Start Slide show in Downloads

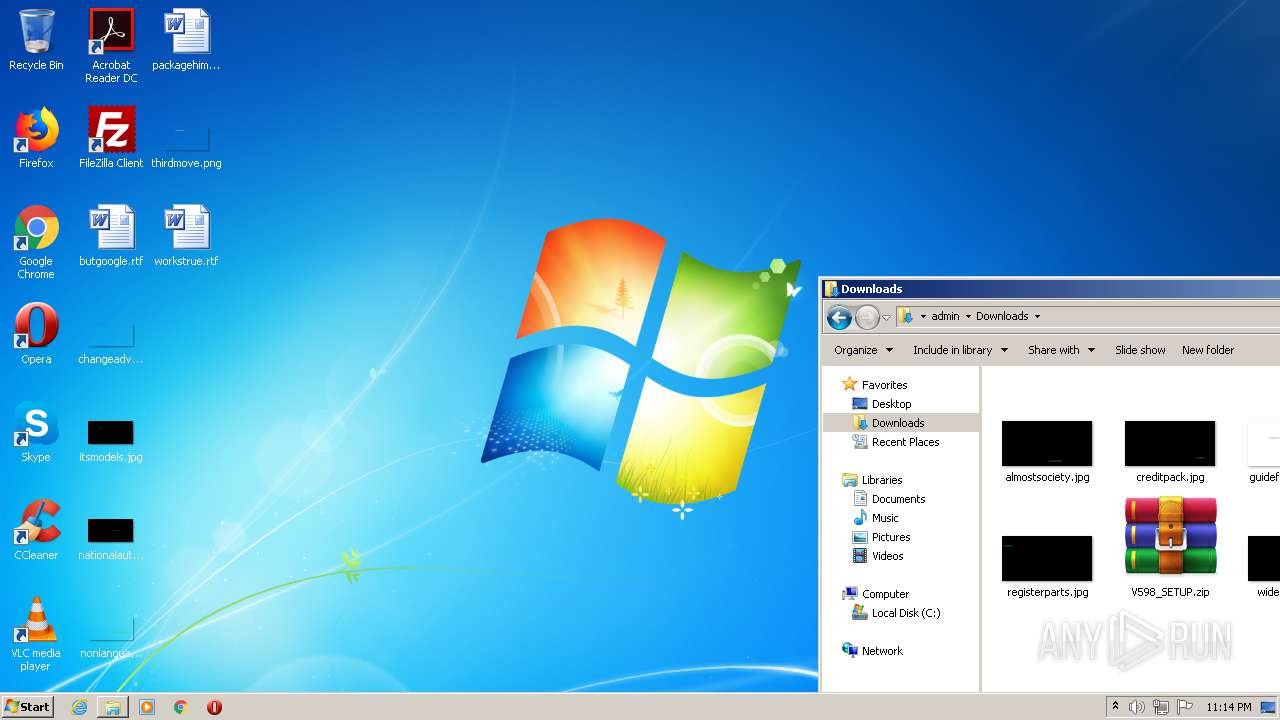[1140, 350]
